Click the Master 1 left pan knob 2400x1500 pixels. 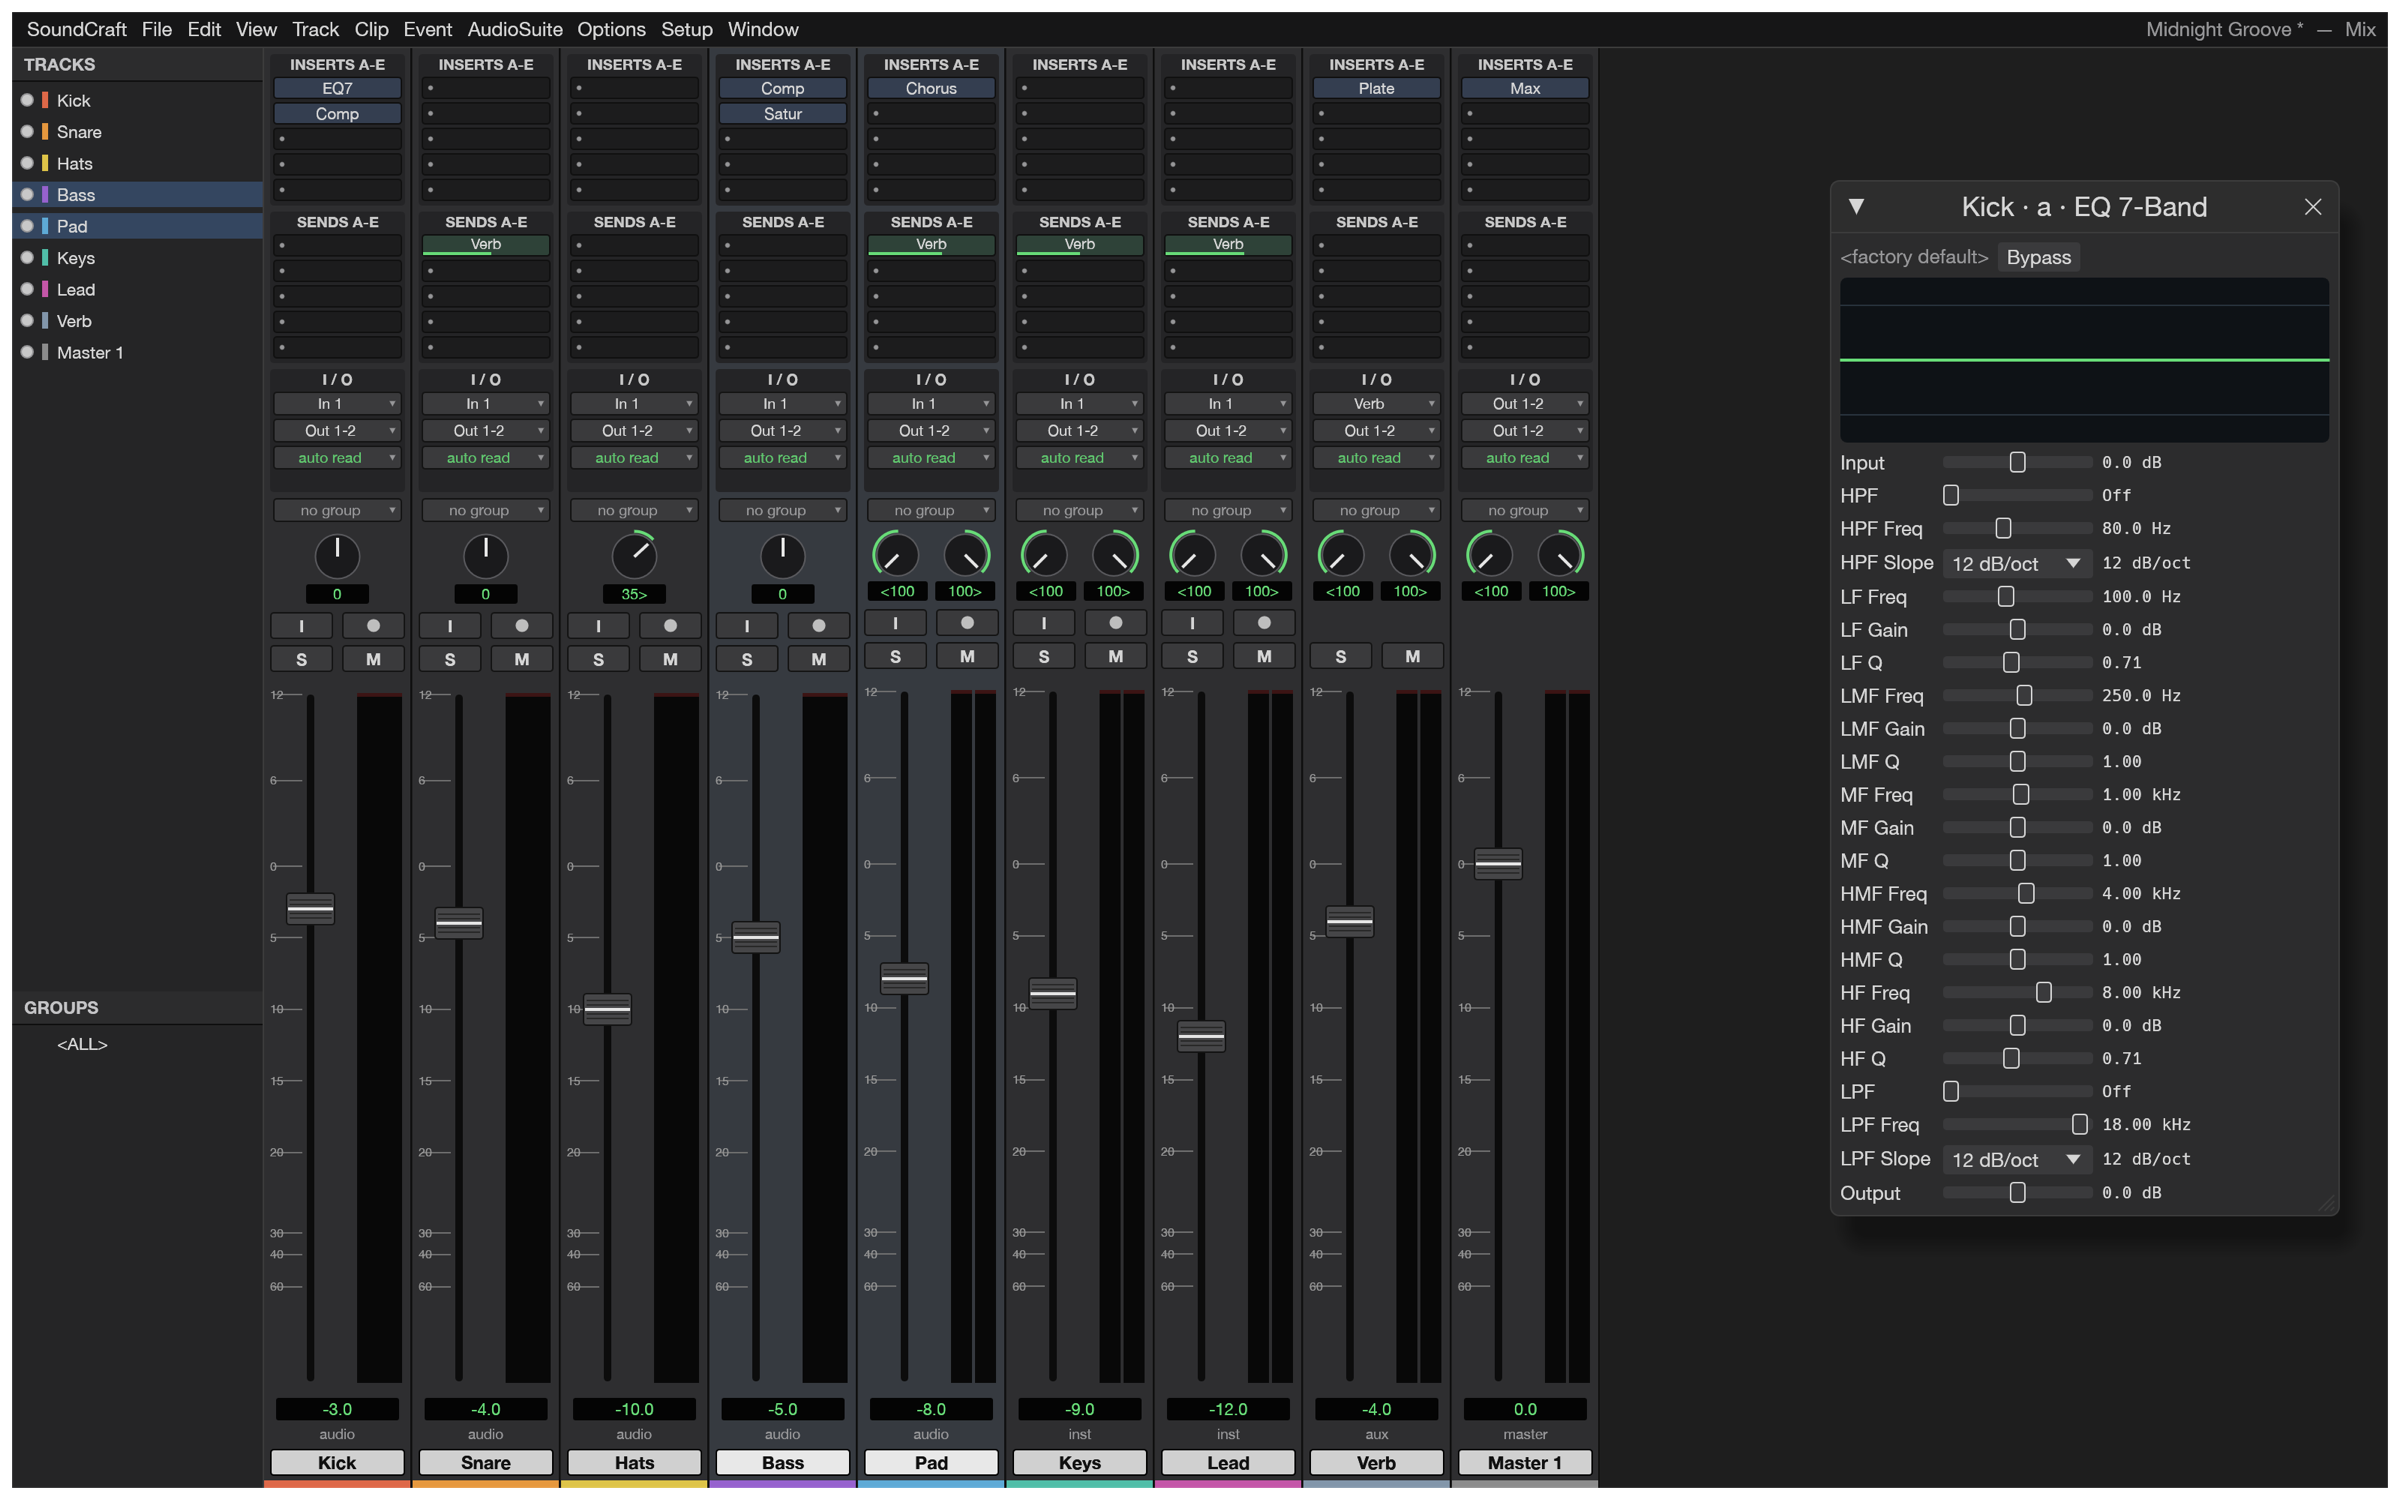(1489, 555)
